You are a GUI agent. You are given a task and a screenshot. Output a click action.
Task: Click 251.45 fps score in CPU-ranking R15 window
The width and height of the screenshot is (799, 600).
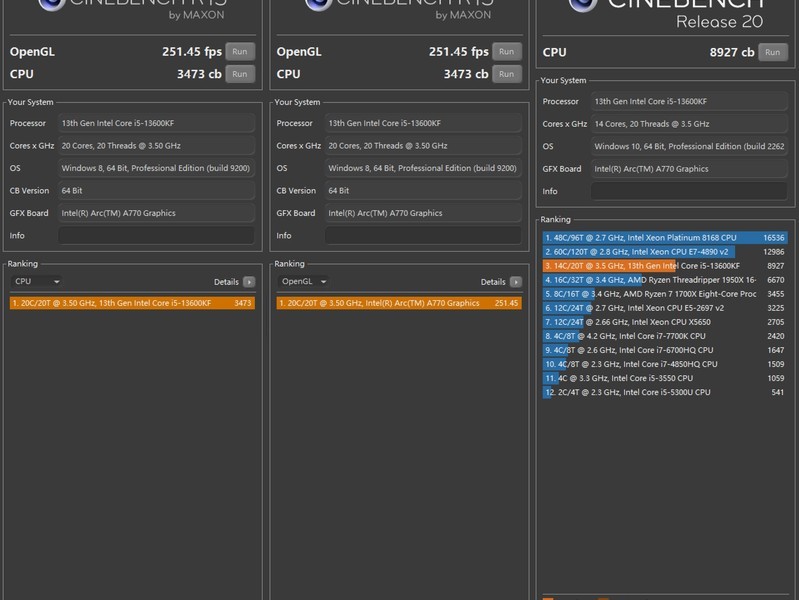pos(192,51)
